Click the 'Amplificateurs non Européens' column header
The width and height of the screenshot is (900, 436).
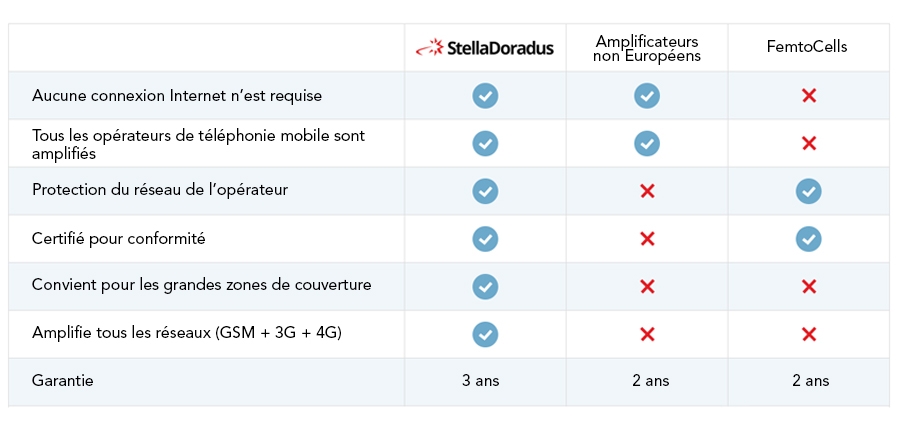[x=647, y=47]
